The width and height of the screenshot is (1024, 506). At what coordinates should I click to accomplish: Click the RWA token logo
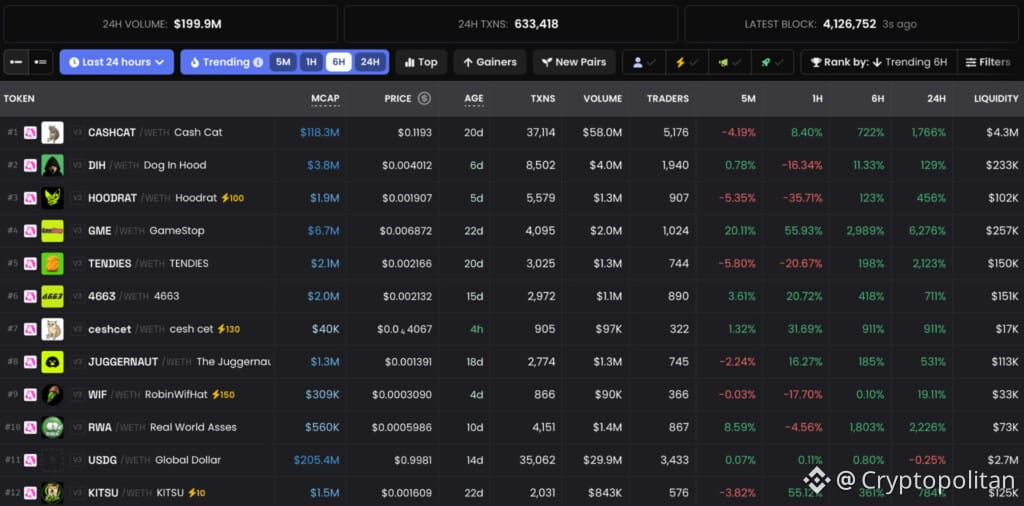52,427
